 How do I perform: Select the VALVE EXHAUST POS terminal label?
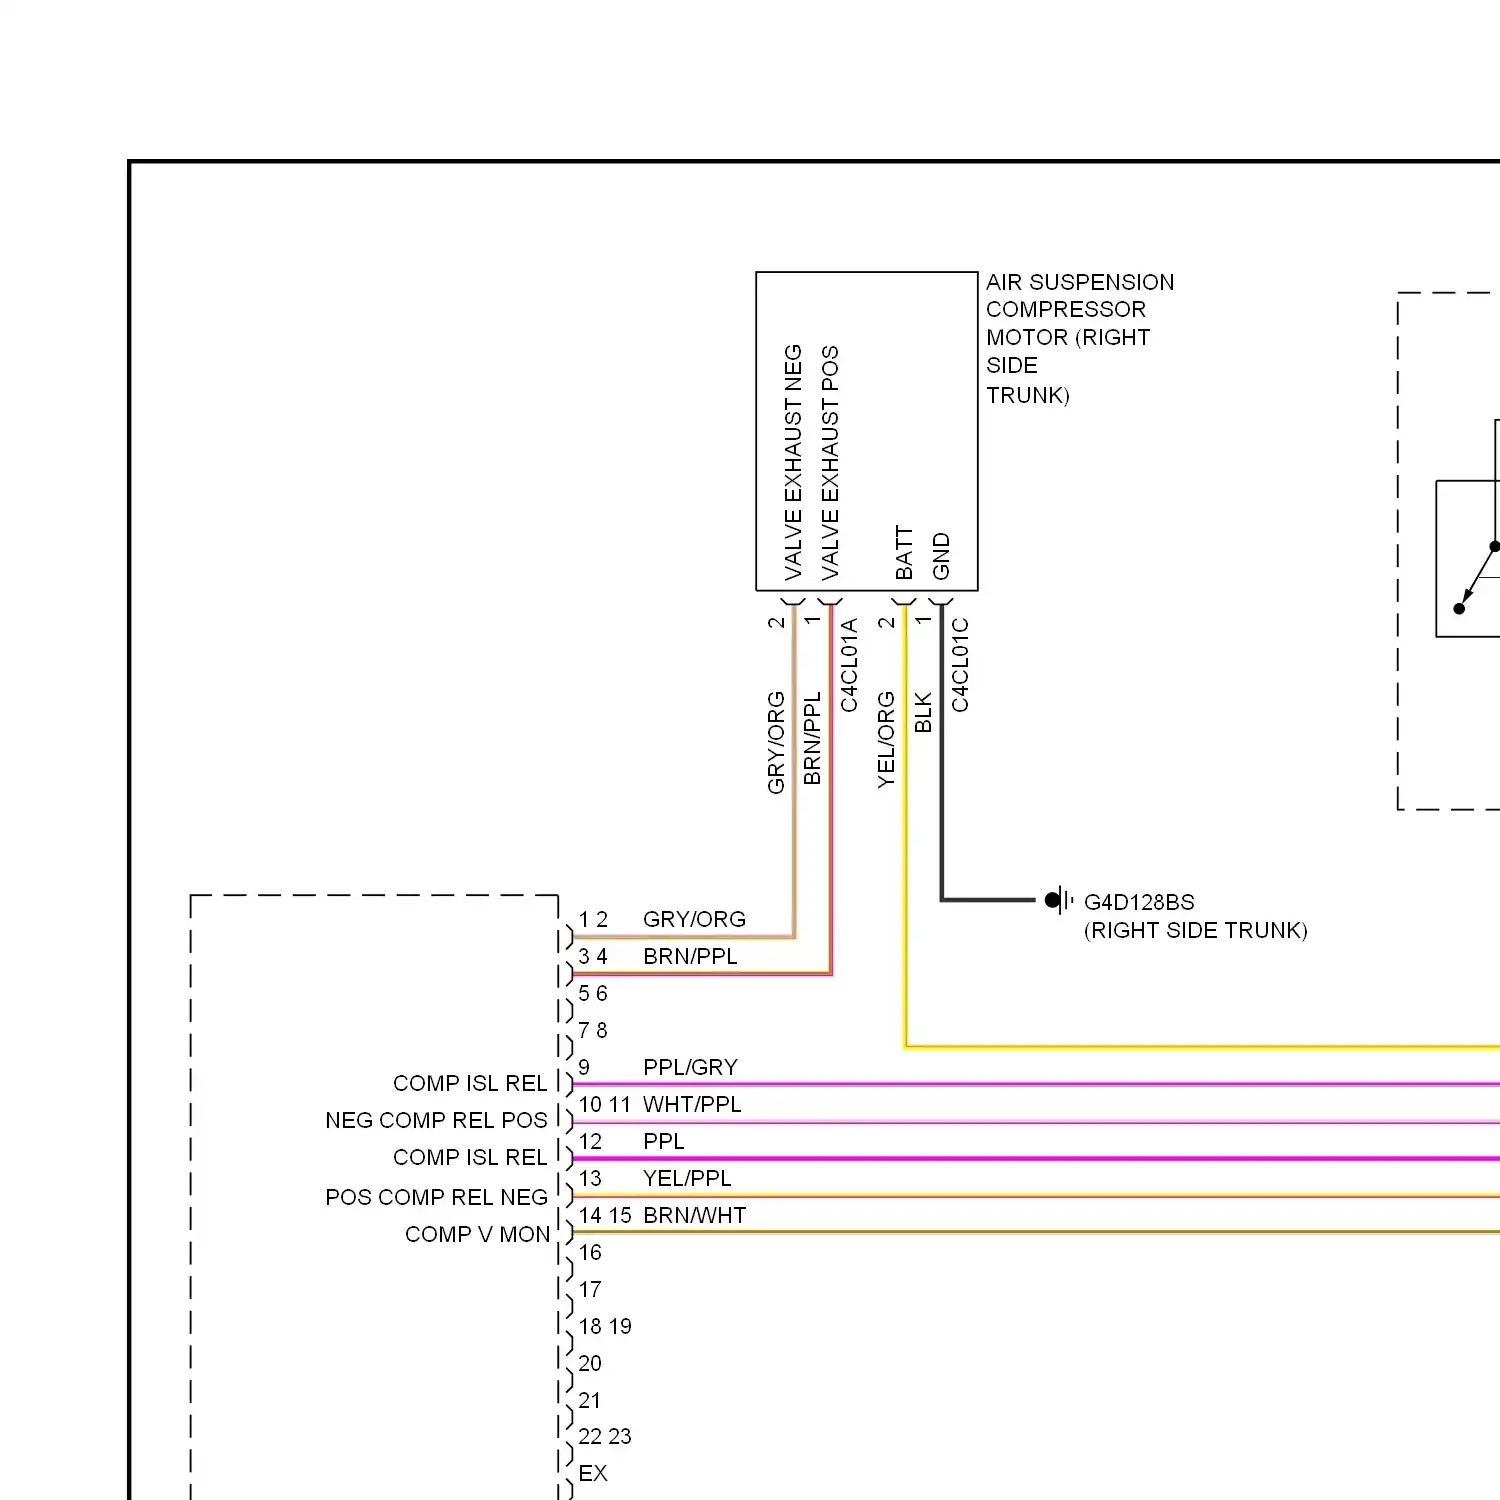(x=830, y=463)
